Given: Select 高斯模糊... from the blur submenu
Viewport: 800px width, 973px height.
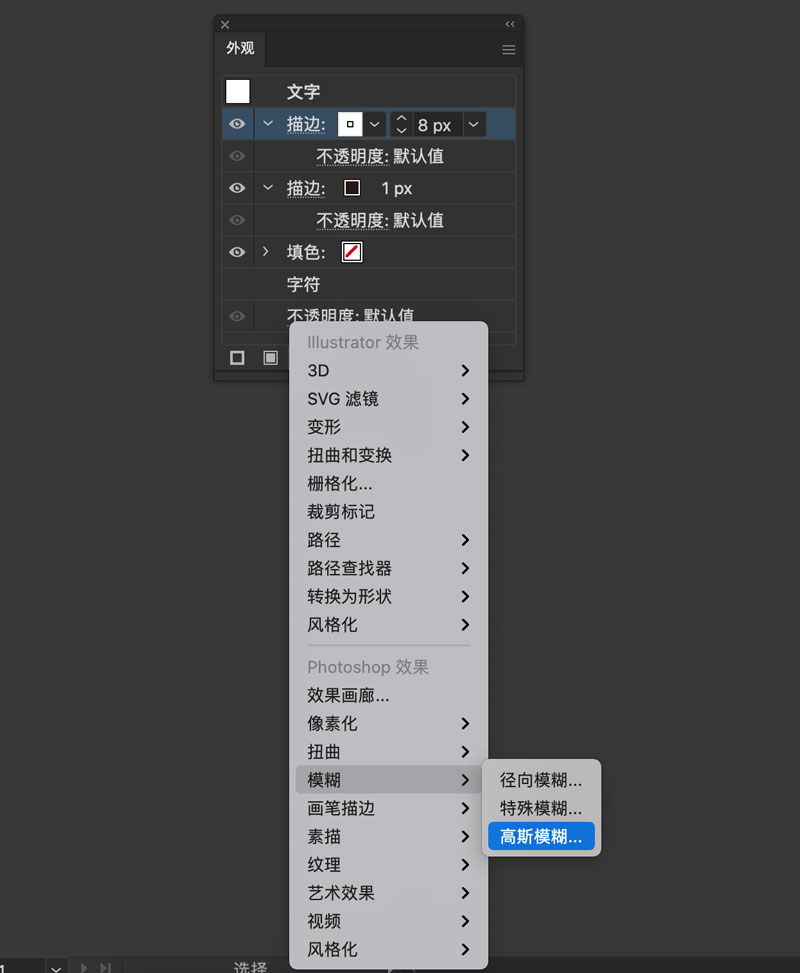Looking at the screenshot, I should (x=540, y=837).
